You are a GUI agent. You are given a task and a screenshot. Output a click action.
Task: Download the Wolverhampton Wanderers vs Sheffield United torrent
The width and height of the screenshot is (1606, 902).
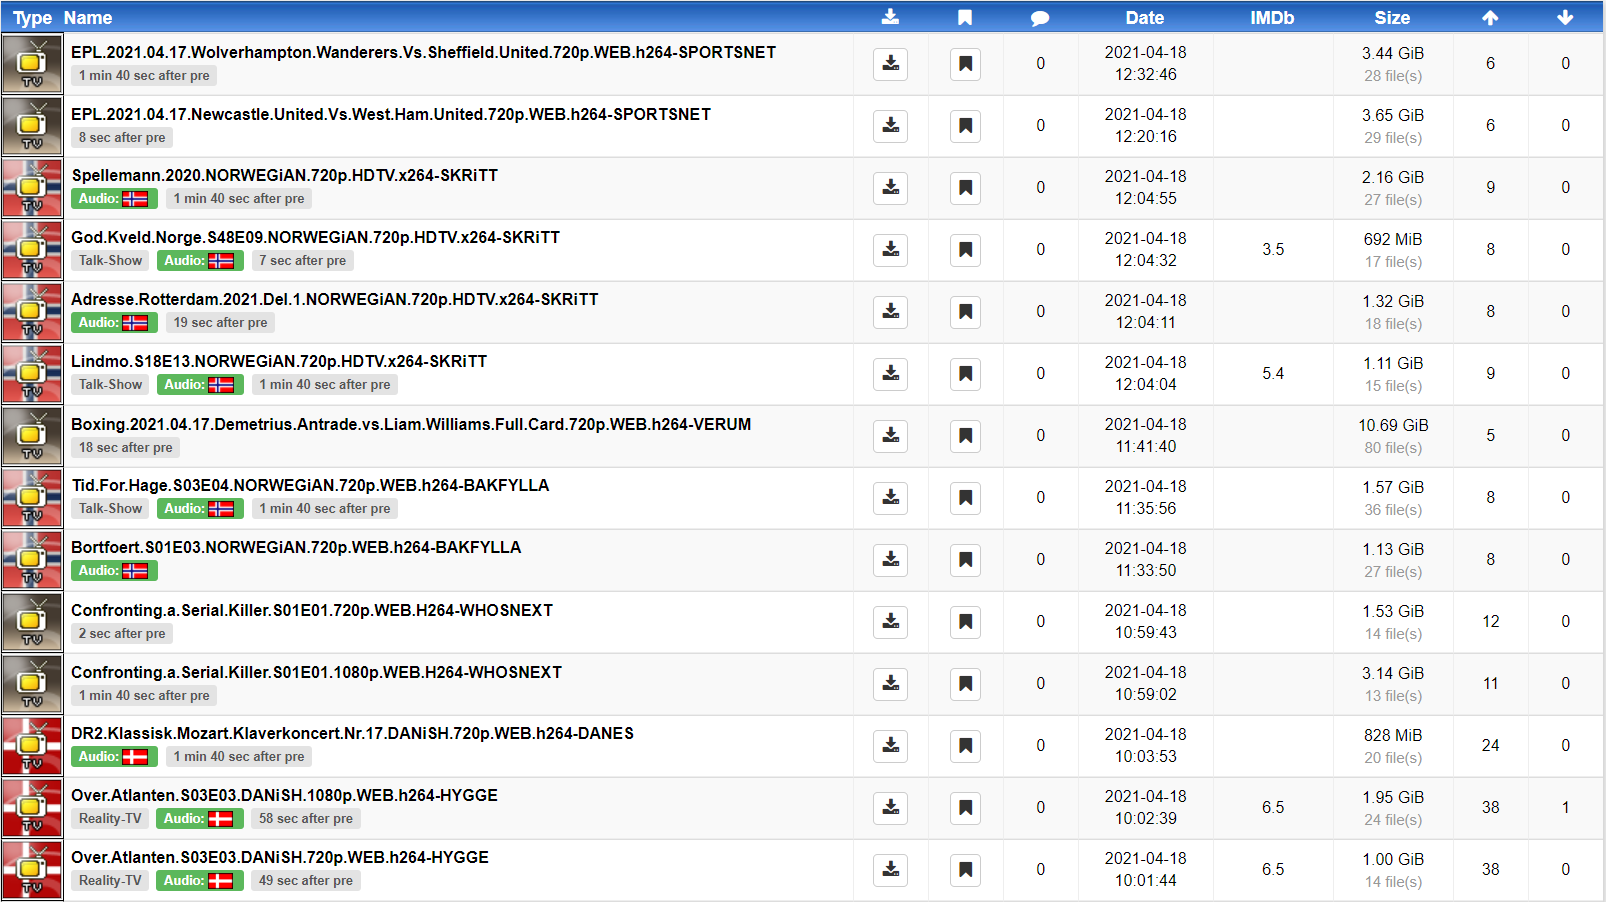pyautogui.click(x=890, y=64)
